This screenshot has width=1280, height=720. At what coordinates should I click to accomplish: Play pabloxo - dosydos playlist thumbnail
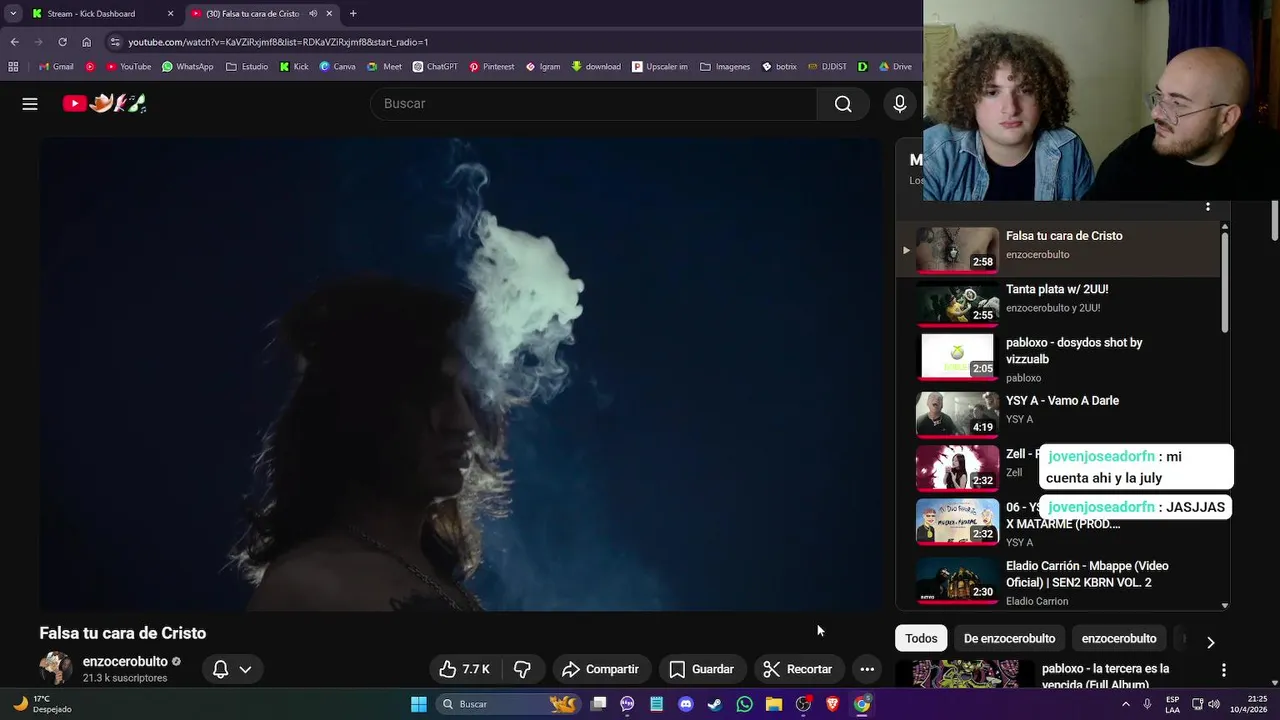(957, 356)
